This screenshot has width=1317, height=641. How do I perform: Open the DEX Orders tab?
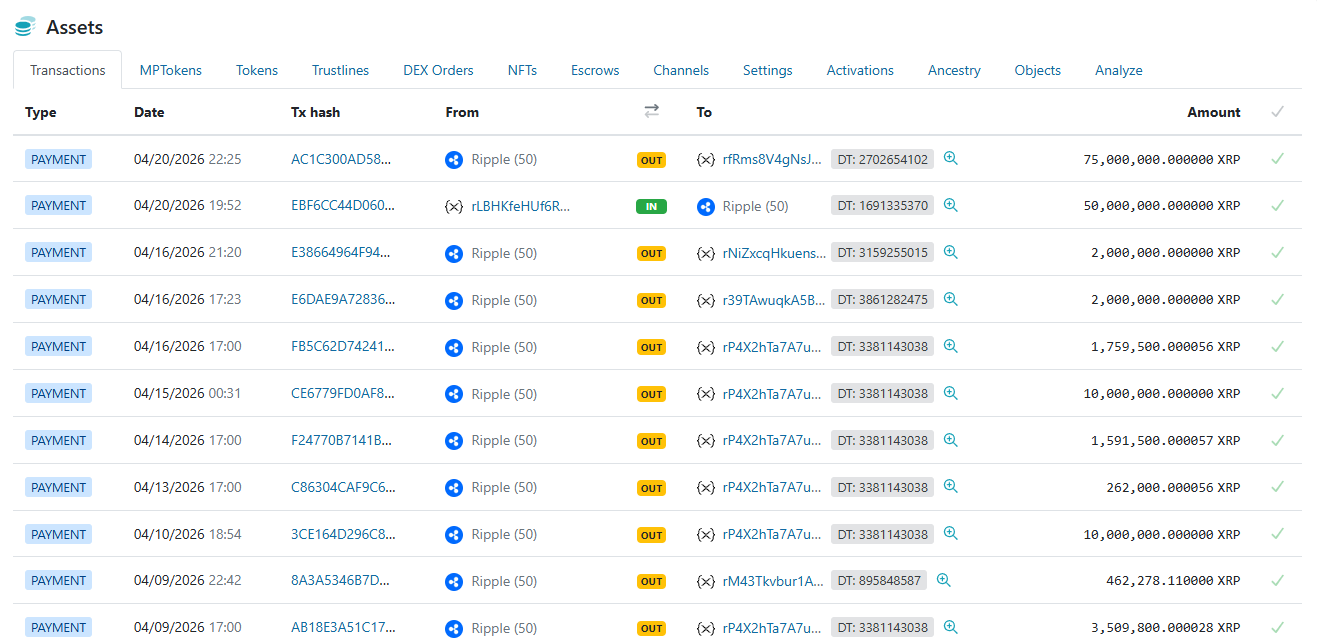[x=438, y=70]
